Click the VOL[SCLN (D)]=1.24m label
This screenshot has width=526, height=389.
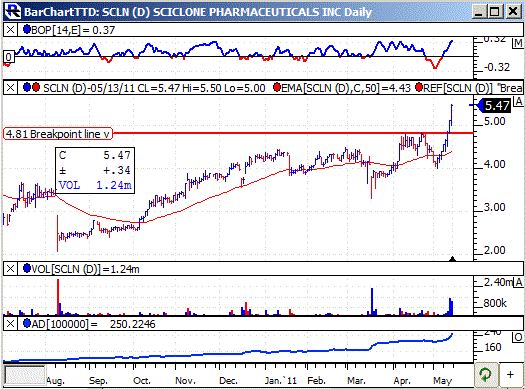coord(85,269)
